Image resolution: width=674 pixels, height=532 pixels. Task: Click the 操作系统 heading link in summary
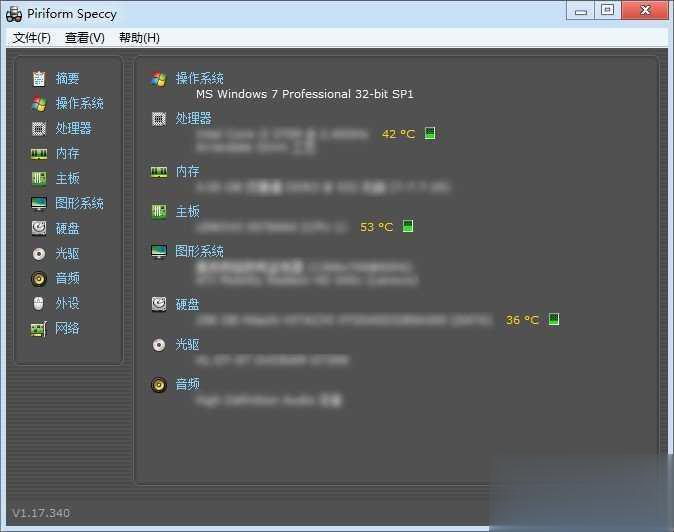pos(199,78)
